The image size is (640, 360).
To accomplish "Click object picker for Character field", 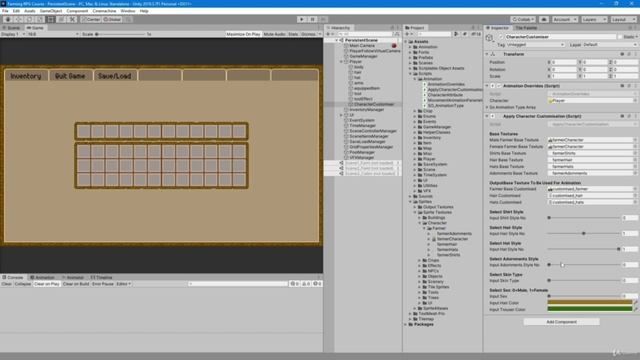I will [635, 100].
